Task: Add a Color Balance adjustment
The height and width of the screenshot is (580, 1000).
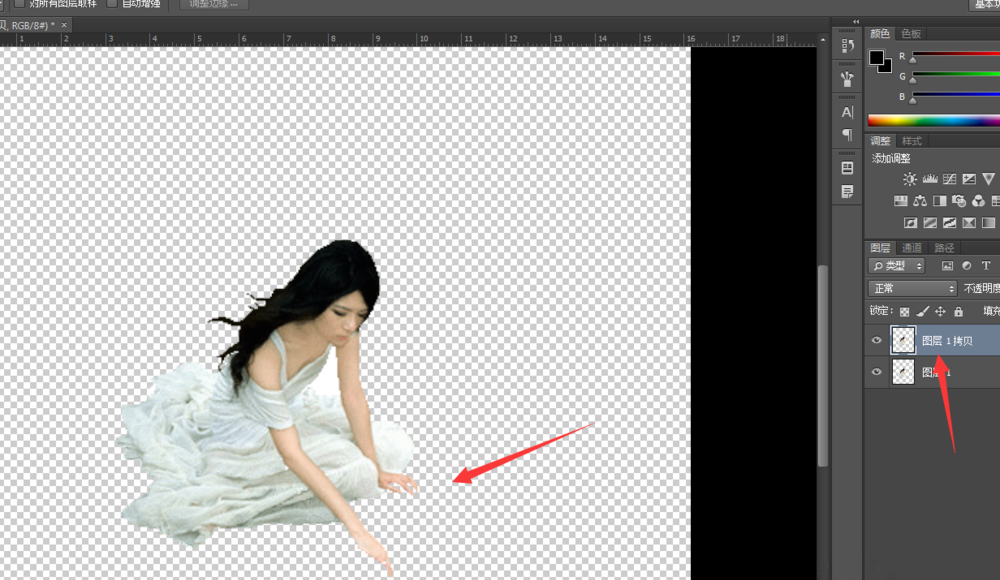Action: (920, 201)
